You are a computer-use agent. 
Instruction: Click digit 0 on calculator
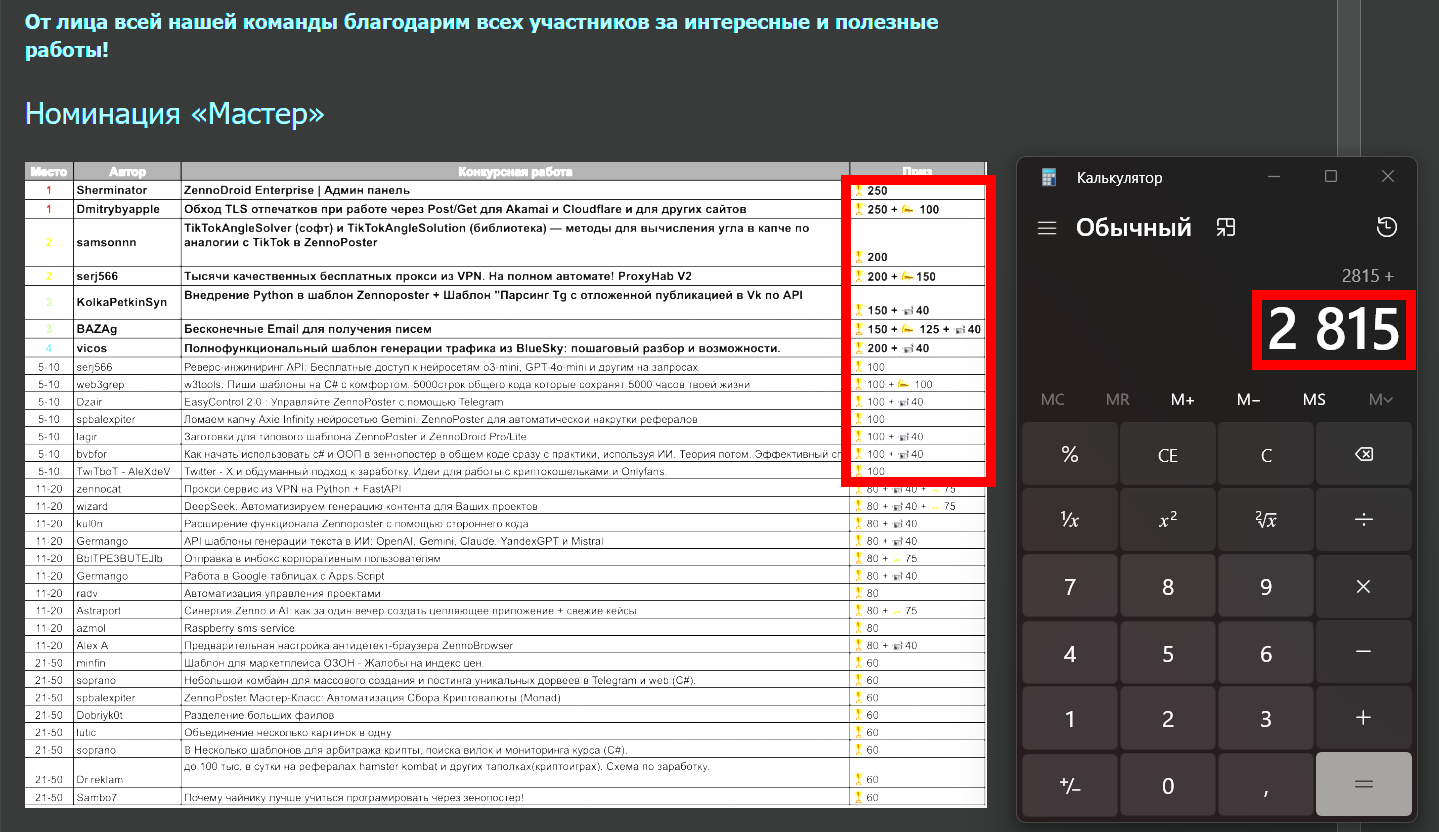click(x=1167, y=785)
